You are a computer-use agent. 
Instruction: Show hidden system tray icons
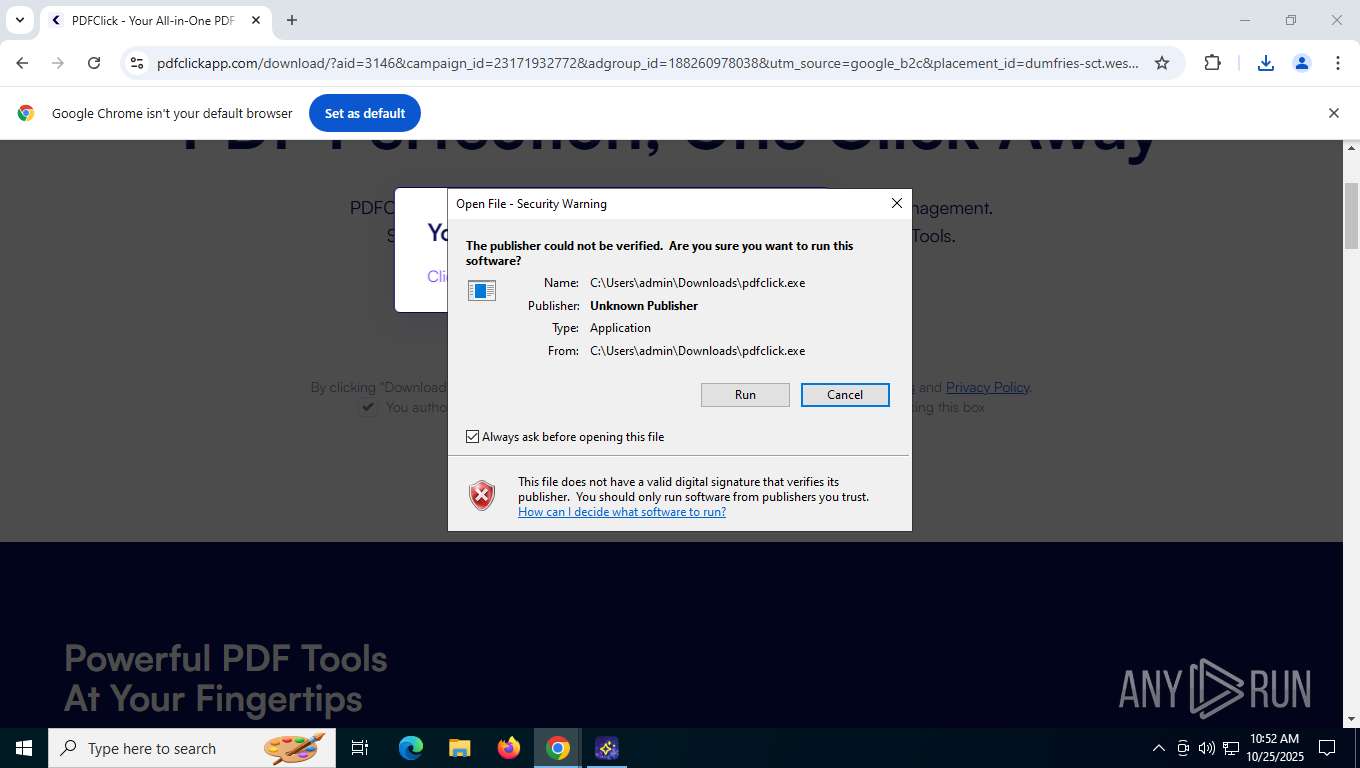(1159, 748)
